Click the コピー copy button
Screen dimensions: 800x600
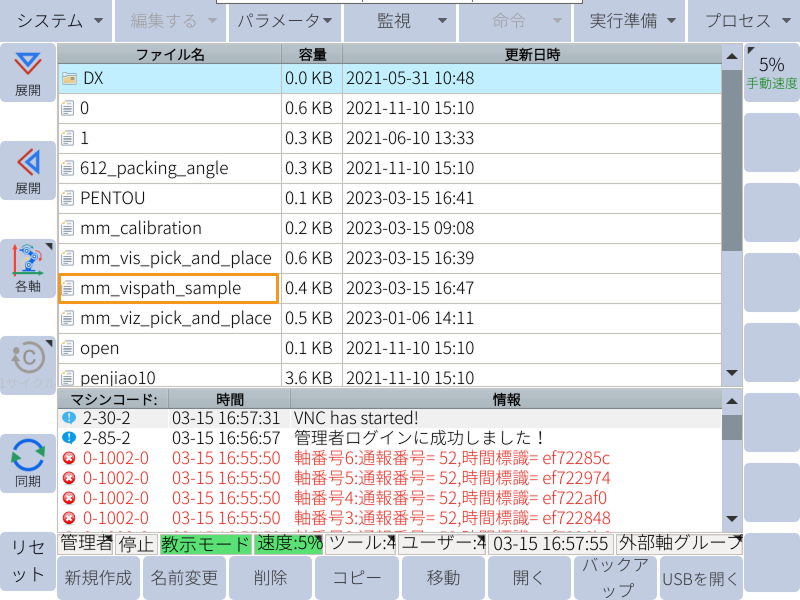click(x=357, y=578)
